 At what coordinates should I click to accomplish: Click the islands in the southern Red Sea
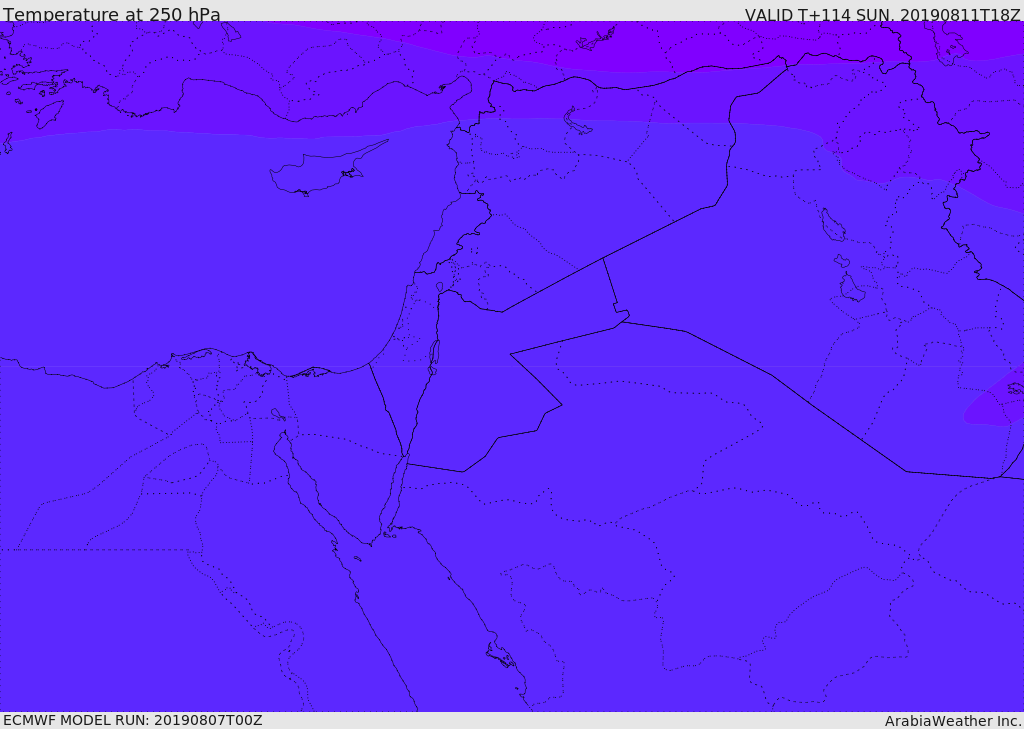[x=500, y=657]
